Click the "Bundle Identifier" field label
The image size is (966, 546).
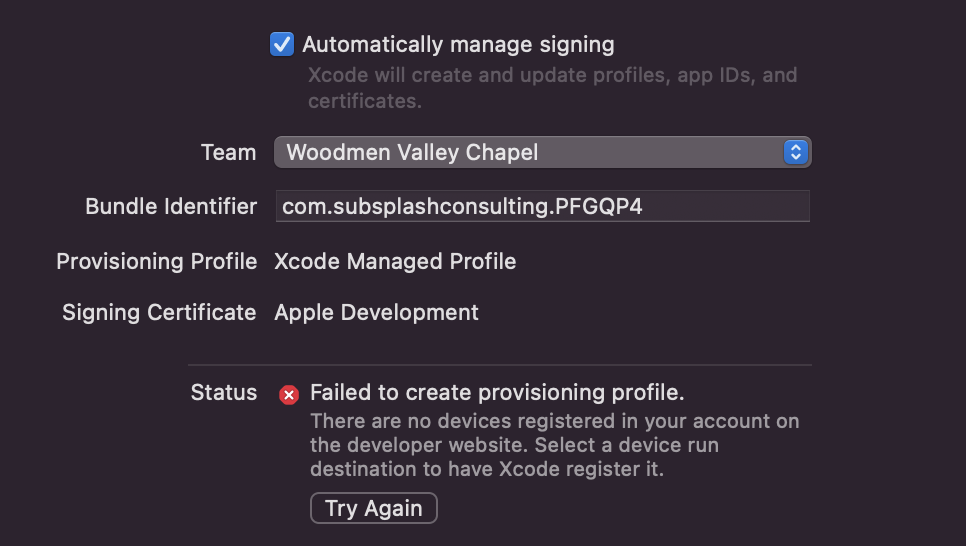point(171,207)
